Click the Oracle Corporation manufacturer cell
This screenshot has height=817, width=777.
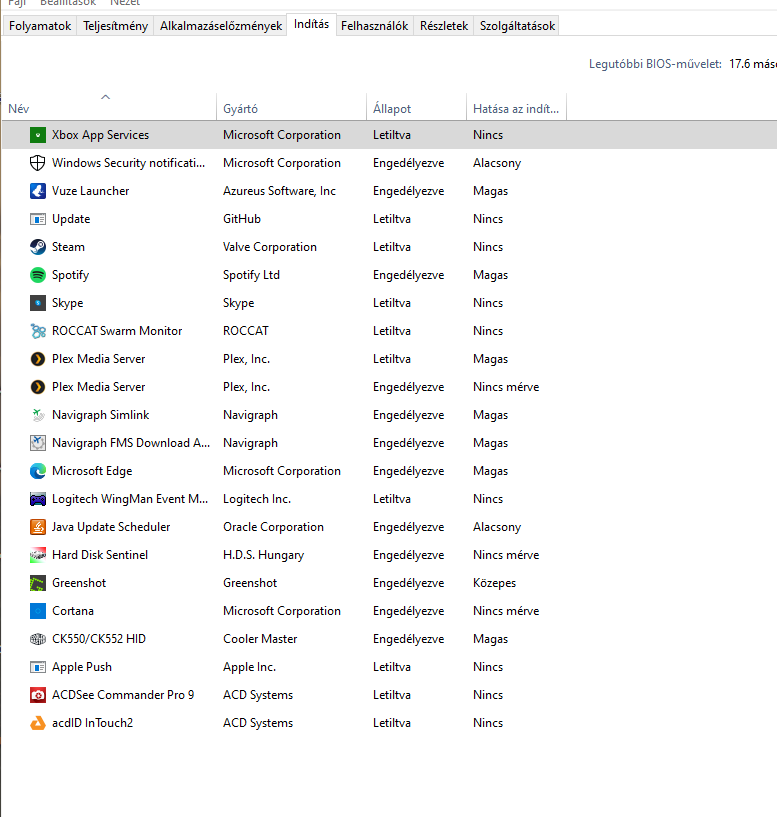tap(274, 527)
